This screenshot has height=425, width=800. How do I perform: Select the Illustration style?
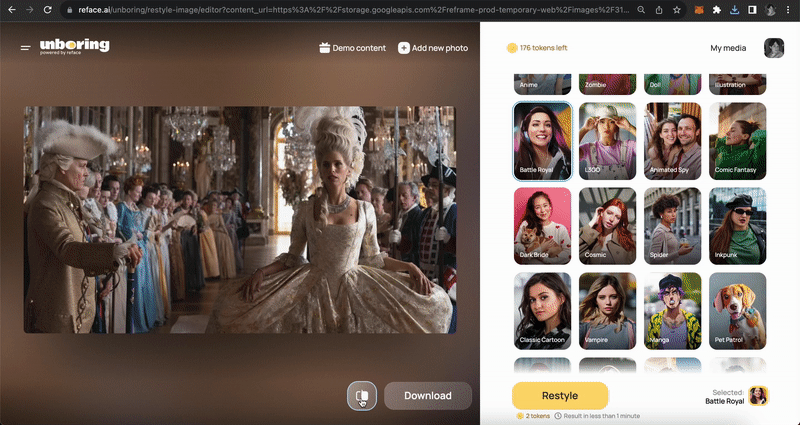[737, 84]
